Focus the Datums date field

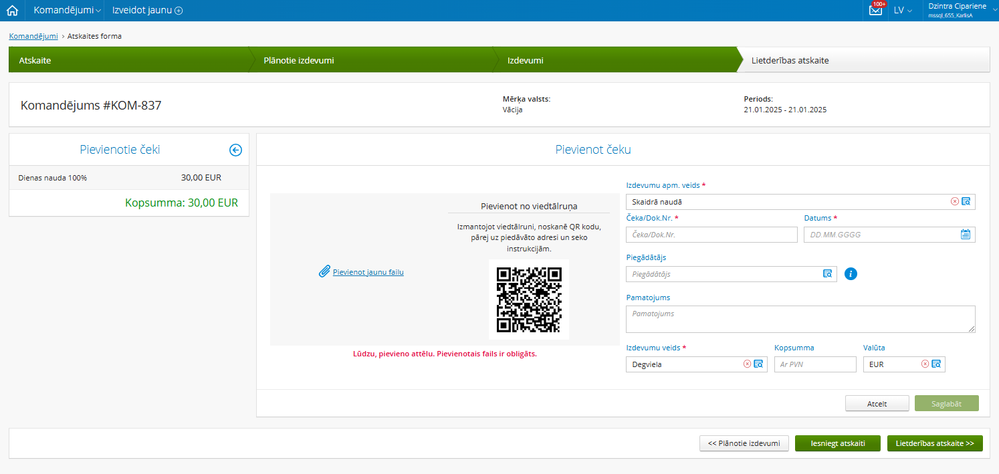[889, 234]
